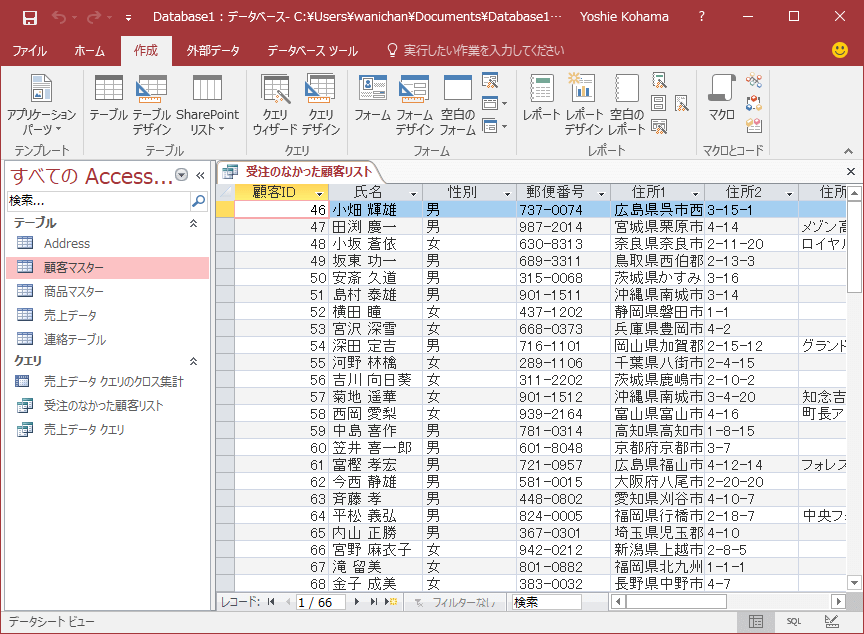Create a Blank Report
This screenshot has height=634, width=864.
pos(627,105)
